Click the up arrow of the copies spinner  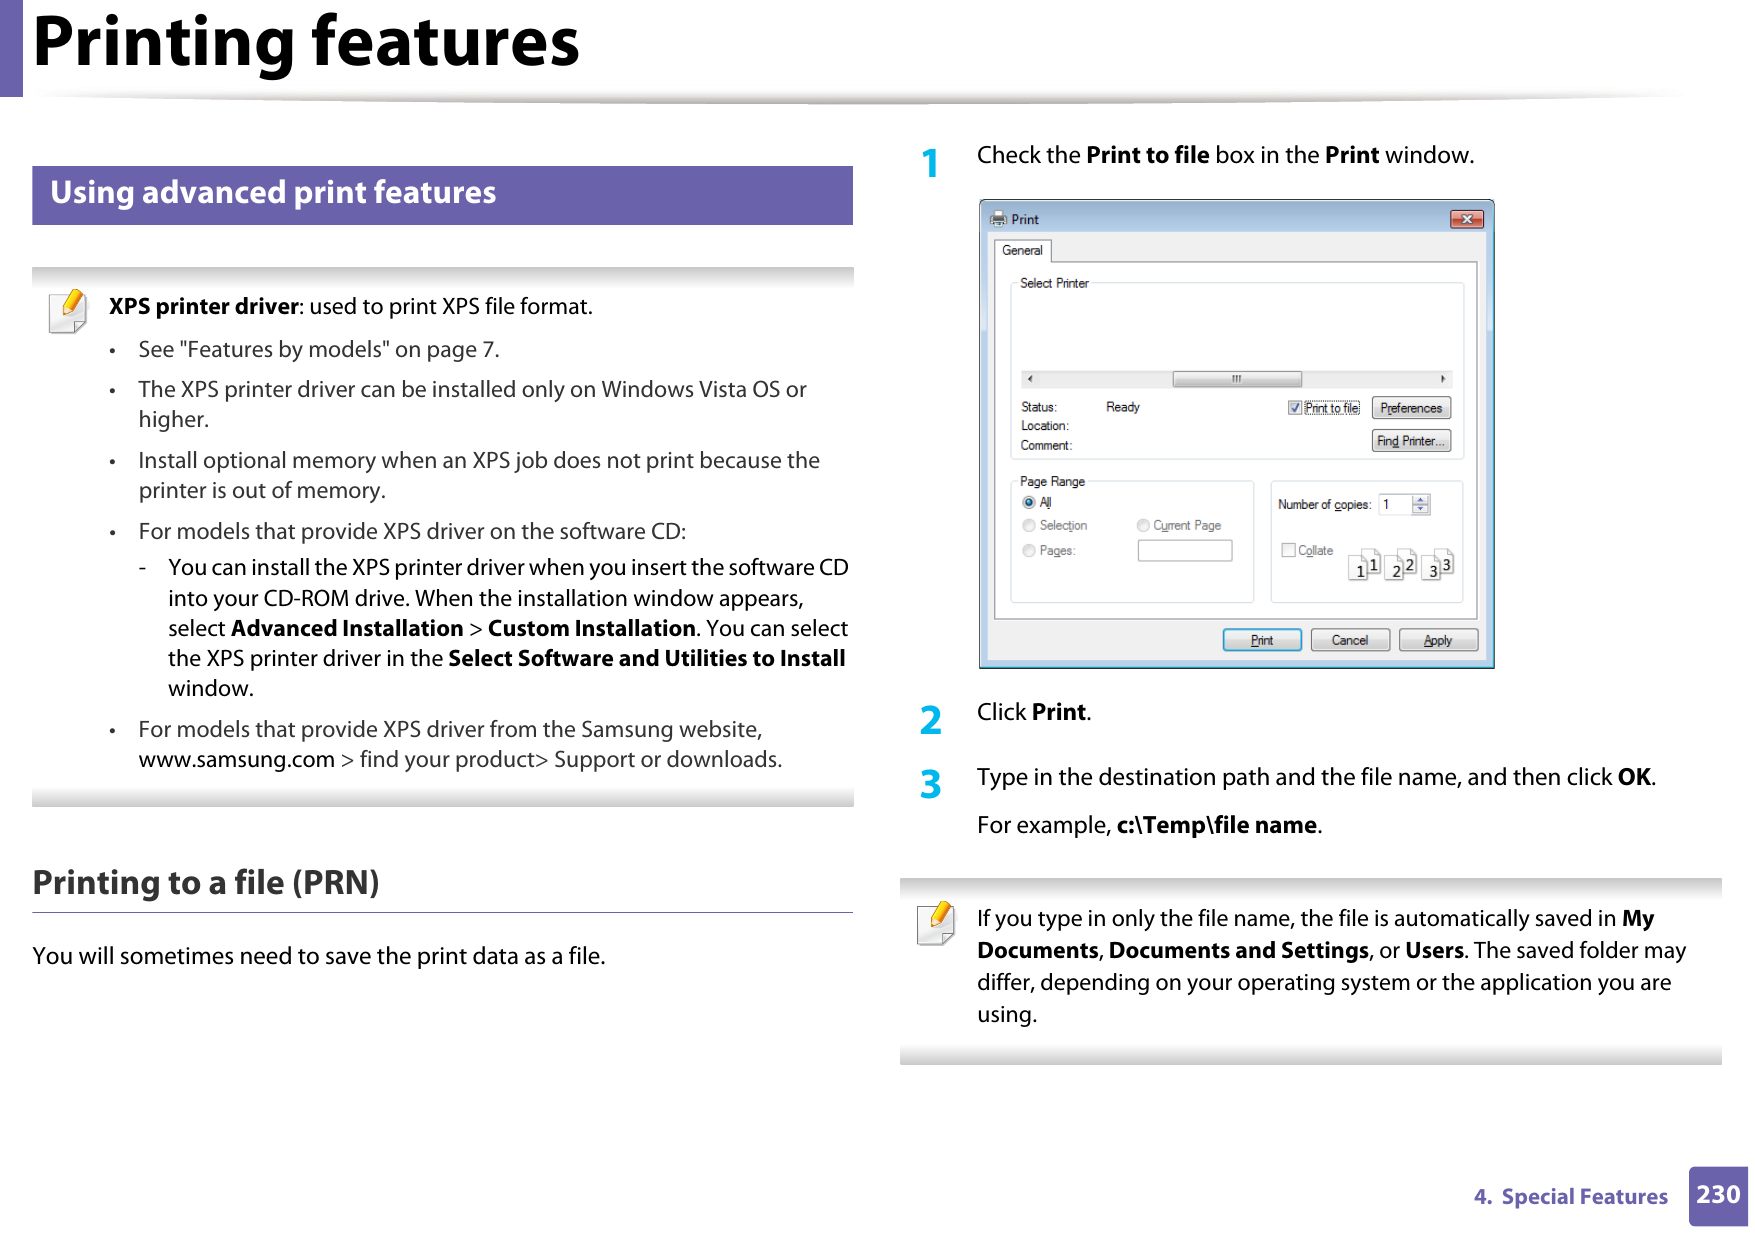click(1421, 498)
